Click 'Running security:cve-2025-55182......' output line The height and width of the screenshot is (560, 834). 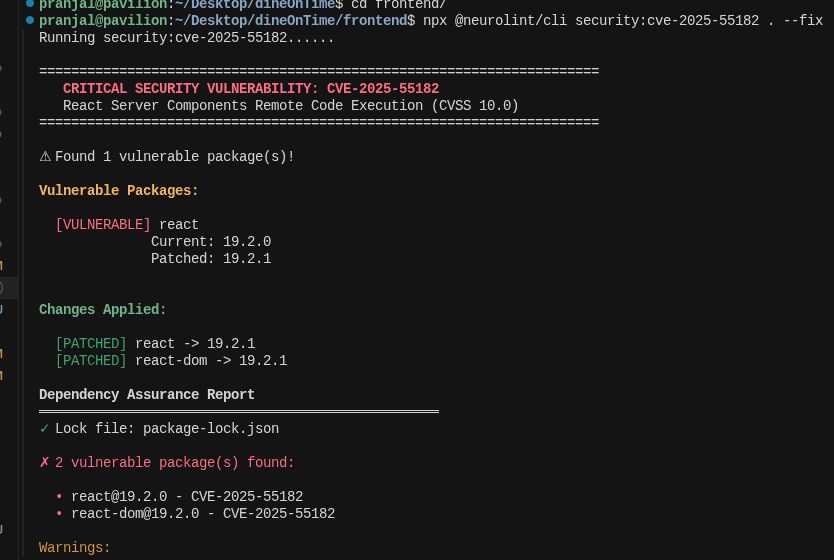pyautogui.click(x=186, y=38)
